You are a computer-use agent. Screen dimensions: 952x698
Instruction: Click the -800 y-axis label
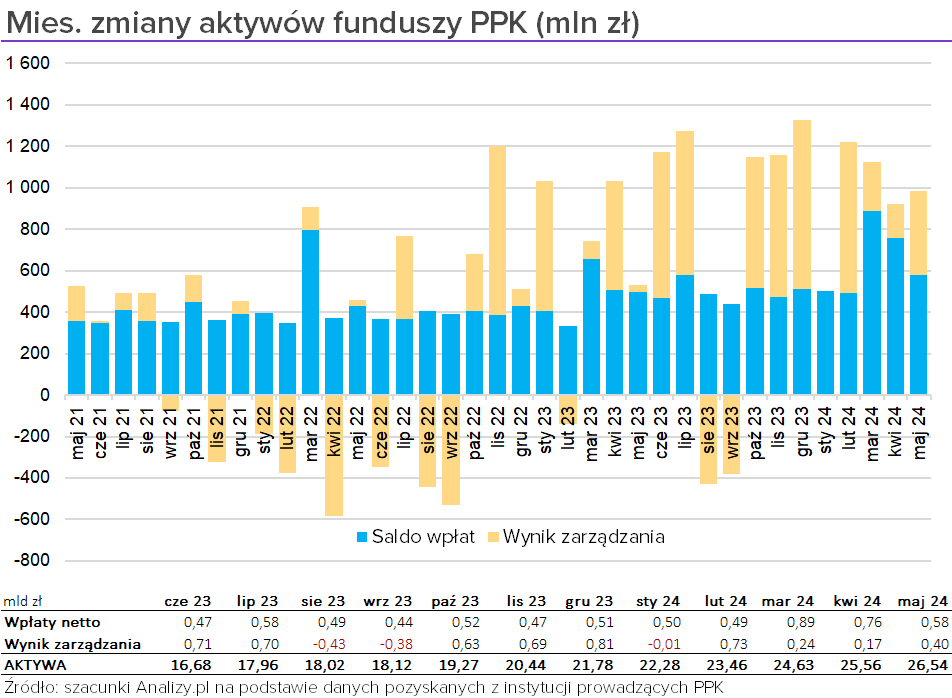pos(30,560)
